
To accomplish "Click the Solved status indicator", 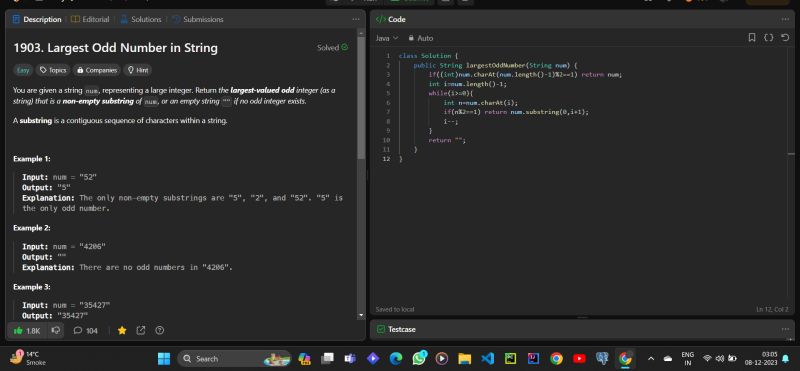I will (x=333, y=47).
